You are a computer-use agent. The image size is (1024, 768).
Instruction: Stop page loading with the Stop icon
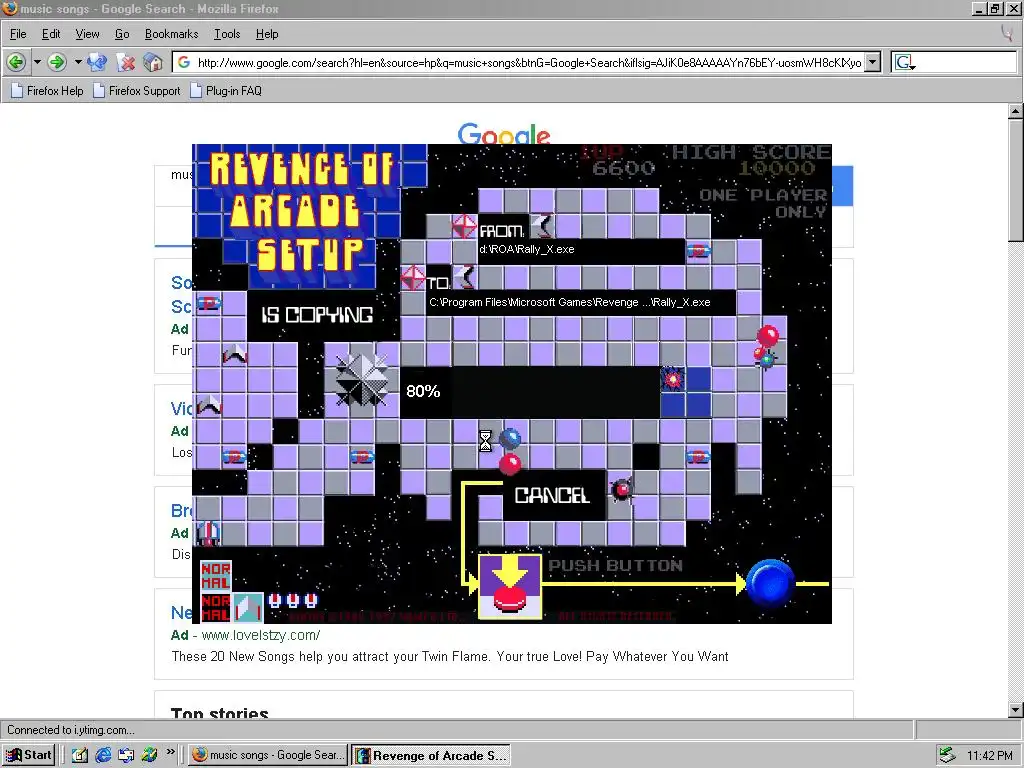tap(125, 63)
